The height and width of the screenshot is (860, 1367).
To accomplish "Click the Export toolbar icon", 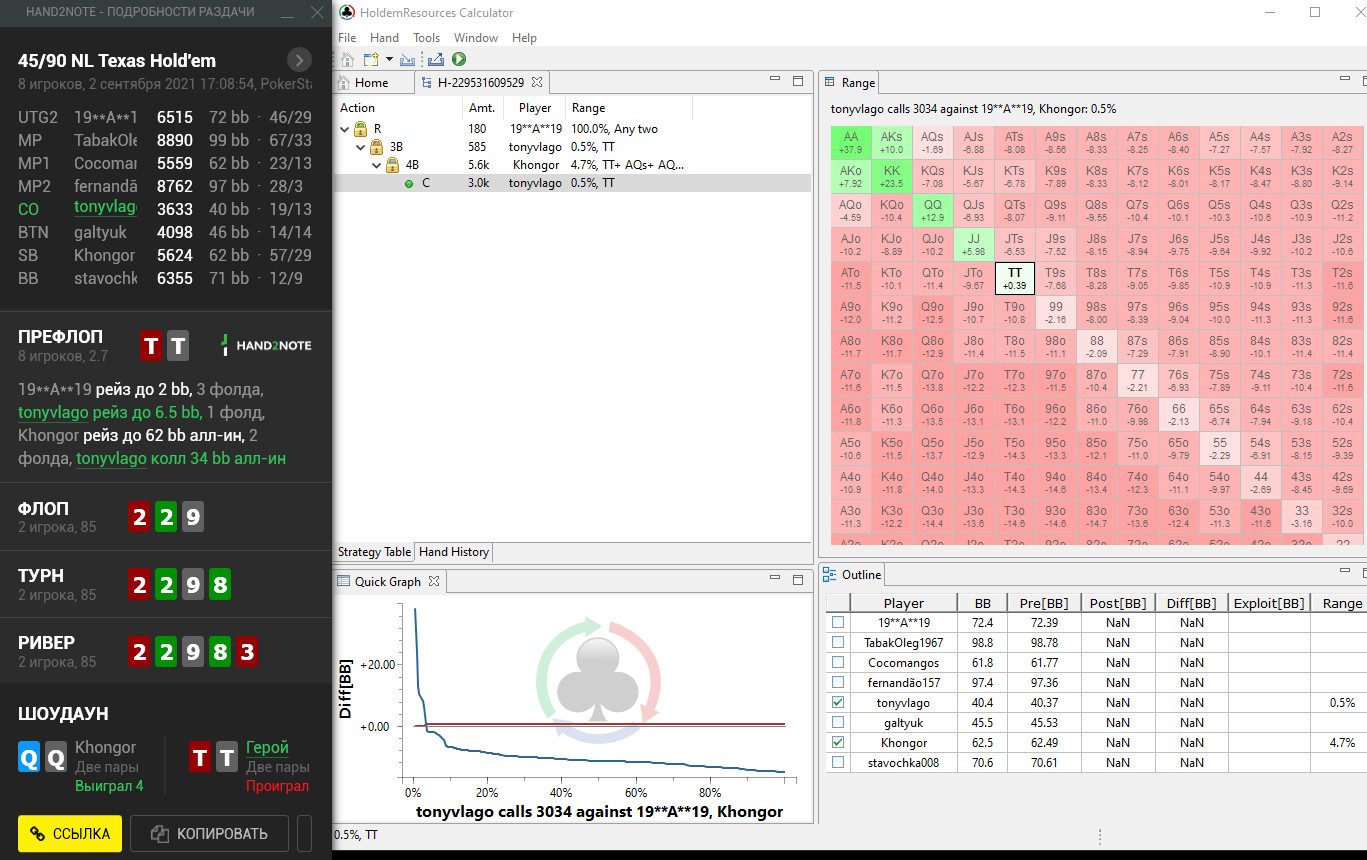I will 436,60.
